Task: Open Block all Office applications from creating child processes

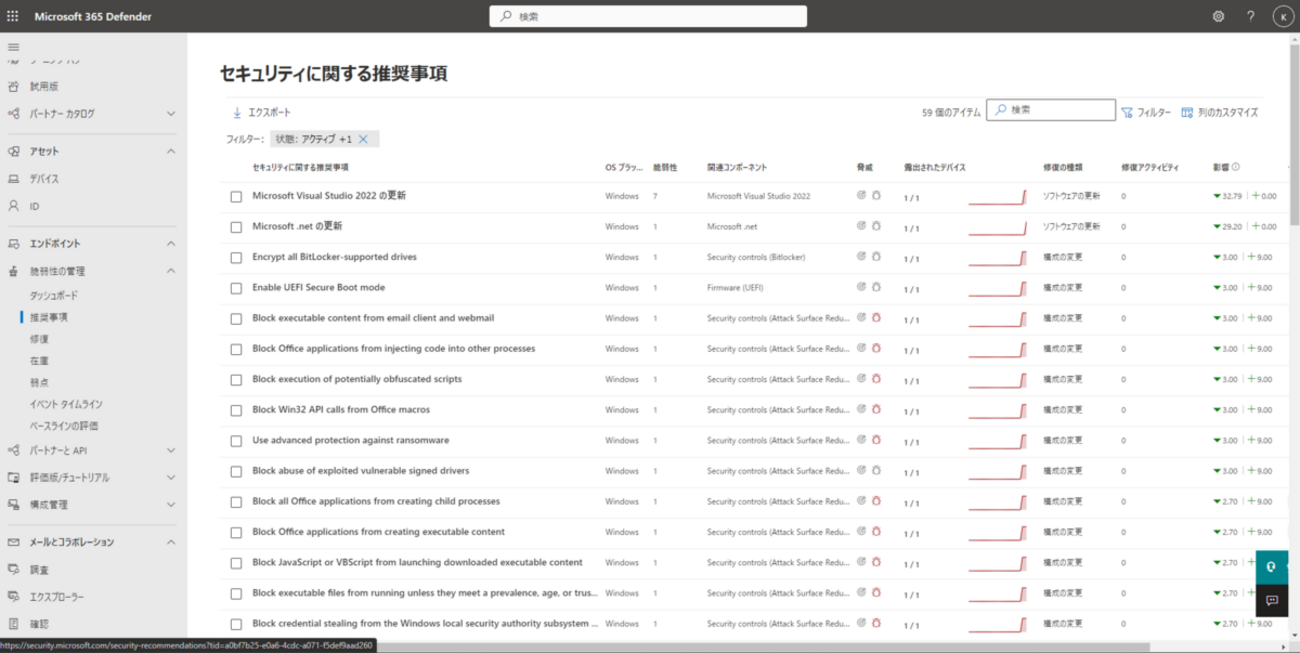Action: tap(376, 501)
